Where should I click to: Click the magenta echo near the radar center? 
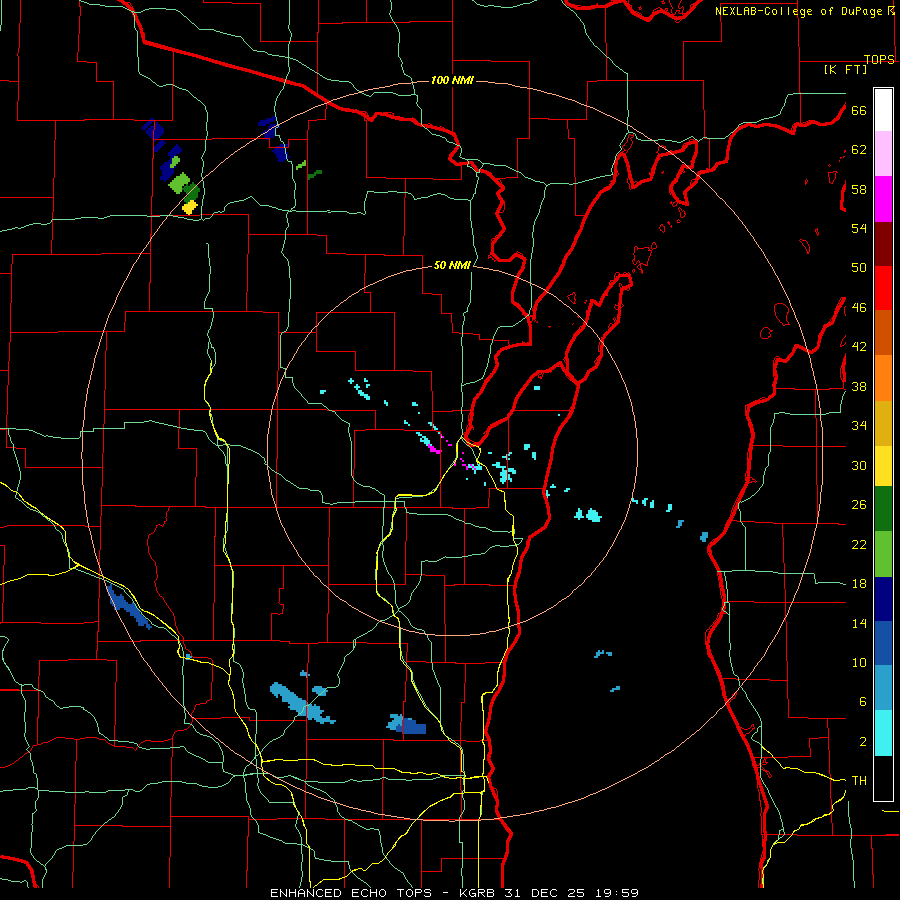[435, 449]
